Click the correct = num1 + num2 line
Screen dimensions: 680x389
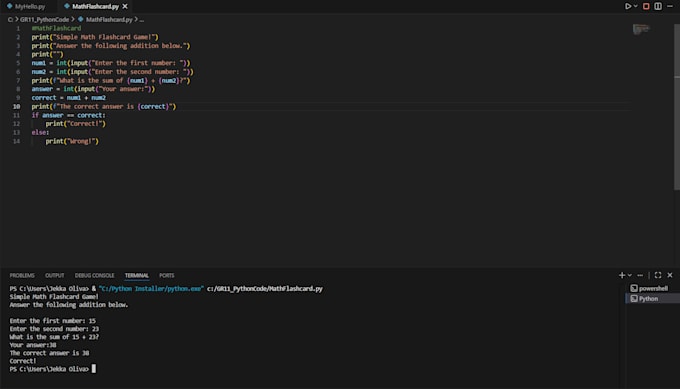pos(69,98)
